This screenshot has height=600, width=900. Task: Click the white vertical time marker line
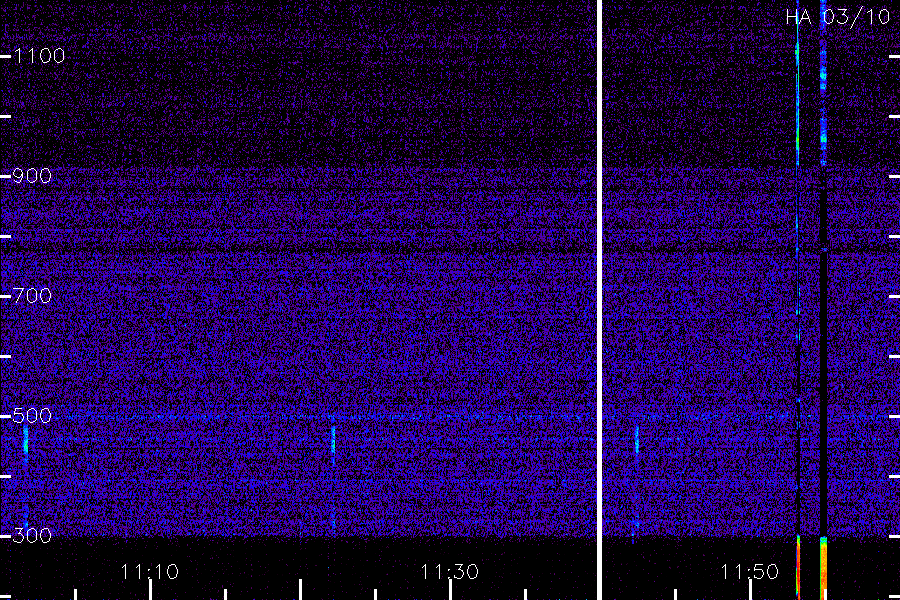[599, 300]
